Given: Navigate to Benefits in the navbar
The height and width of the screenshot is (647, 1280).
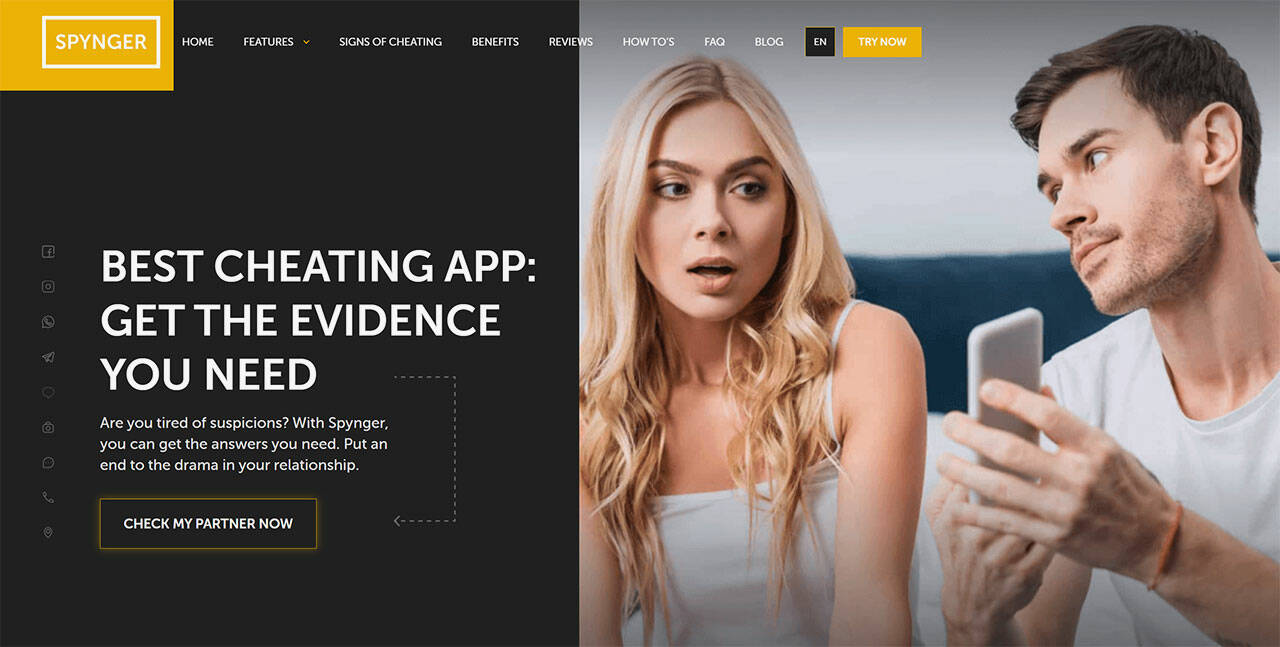Looking at the screenshot, I should (x=495, y=42).
